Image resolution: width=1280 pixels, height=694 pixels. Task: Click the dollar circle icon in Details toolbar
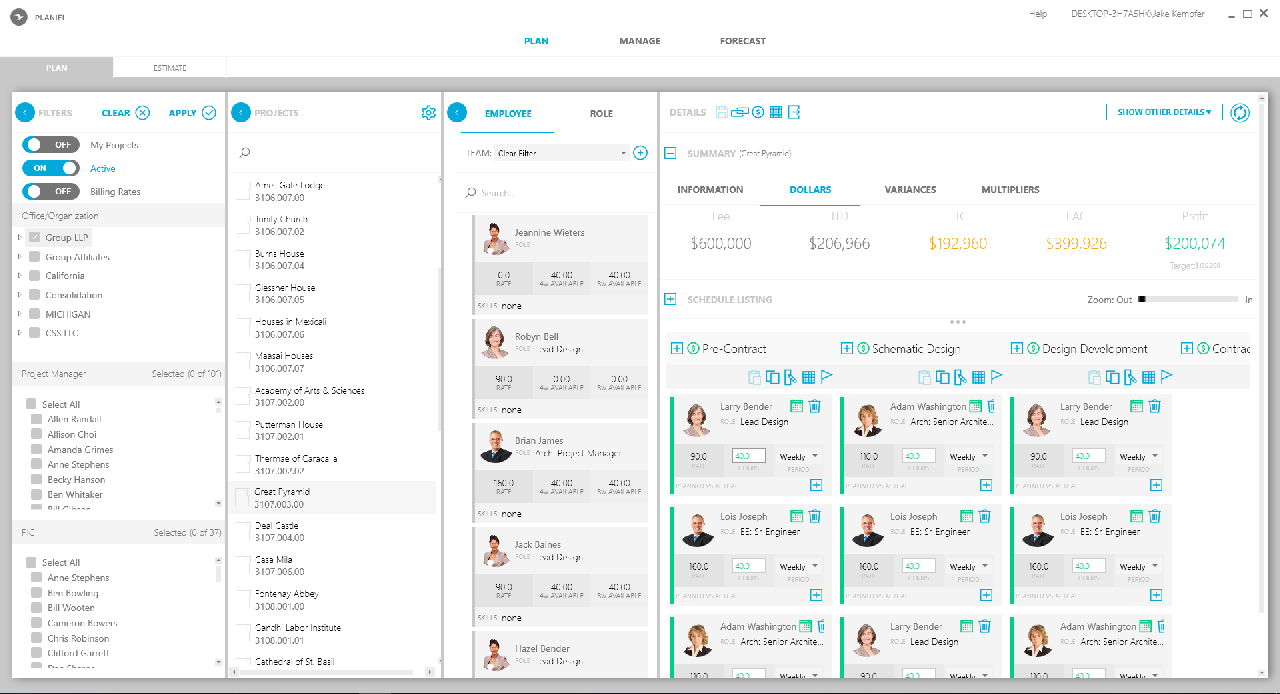tap(758, 112)
